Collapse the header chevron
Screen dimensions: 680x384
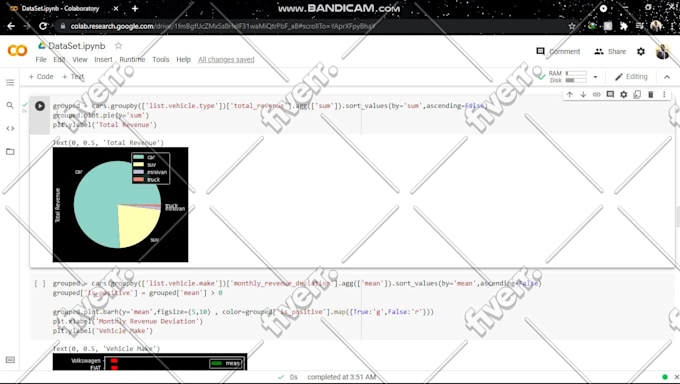coord(667,77)
